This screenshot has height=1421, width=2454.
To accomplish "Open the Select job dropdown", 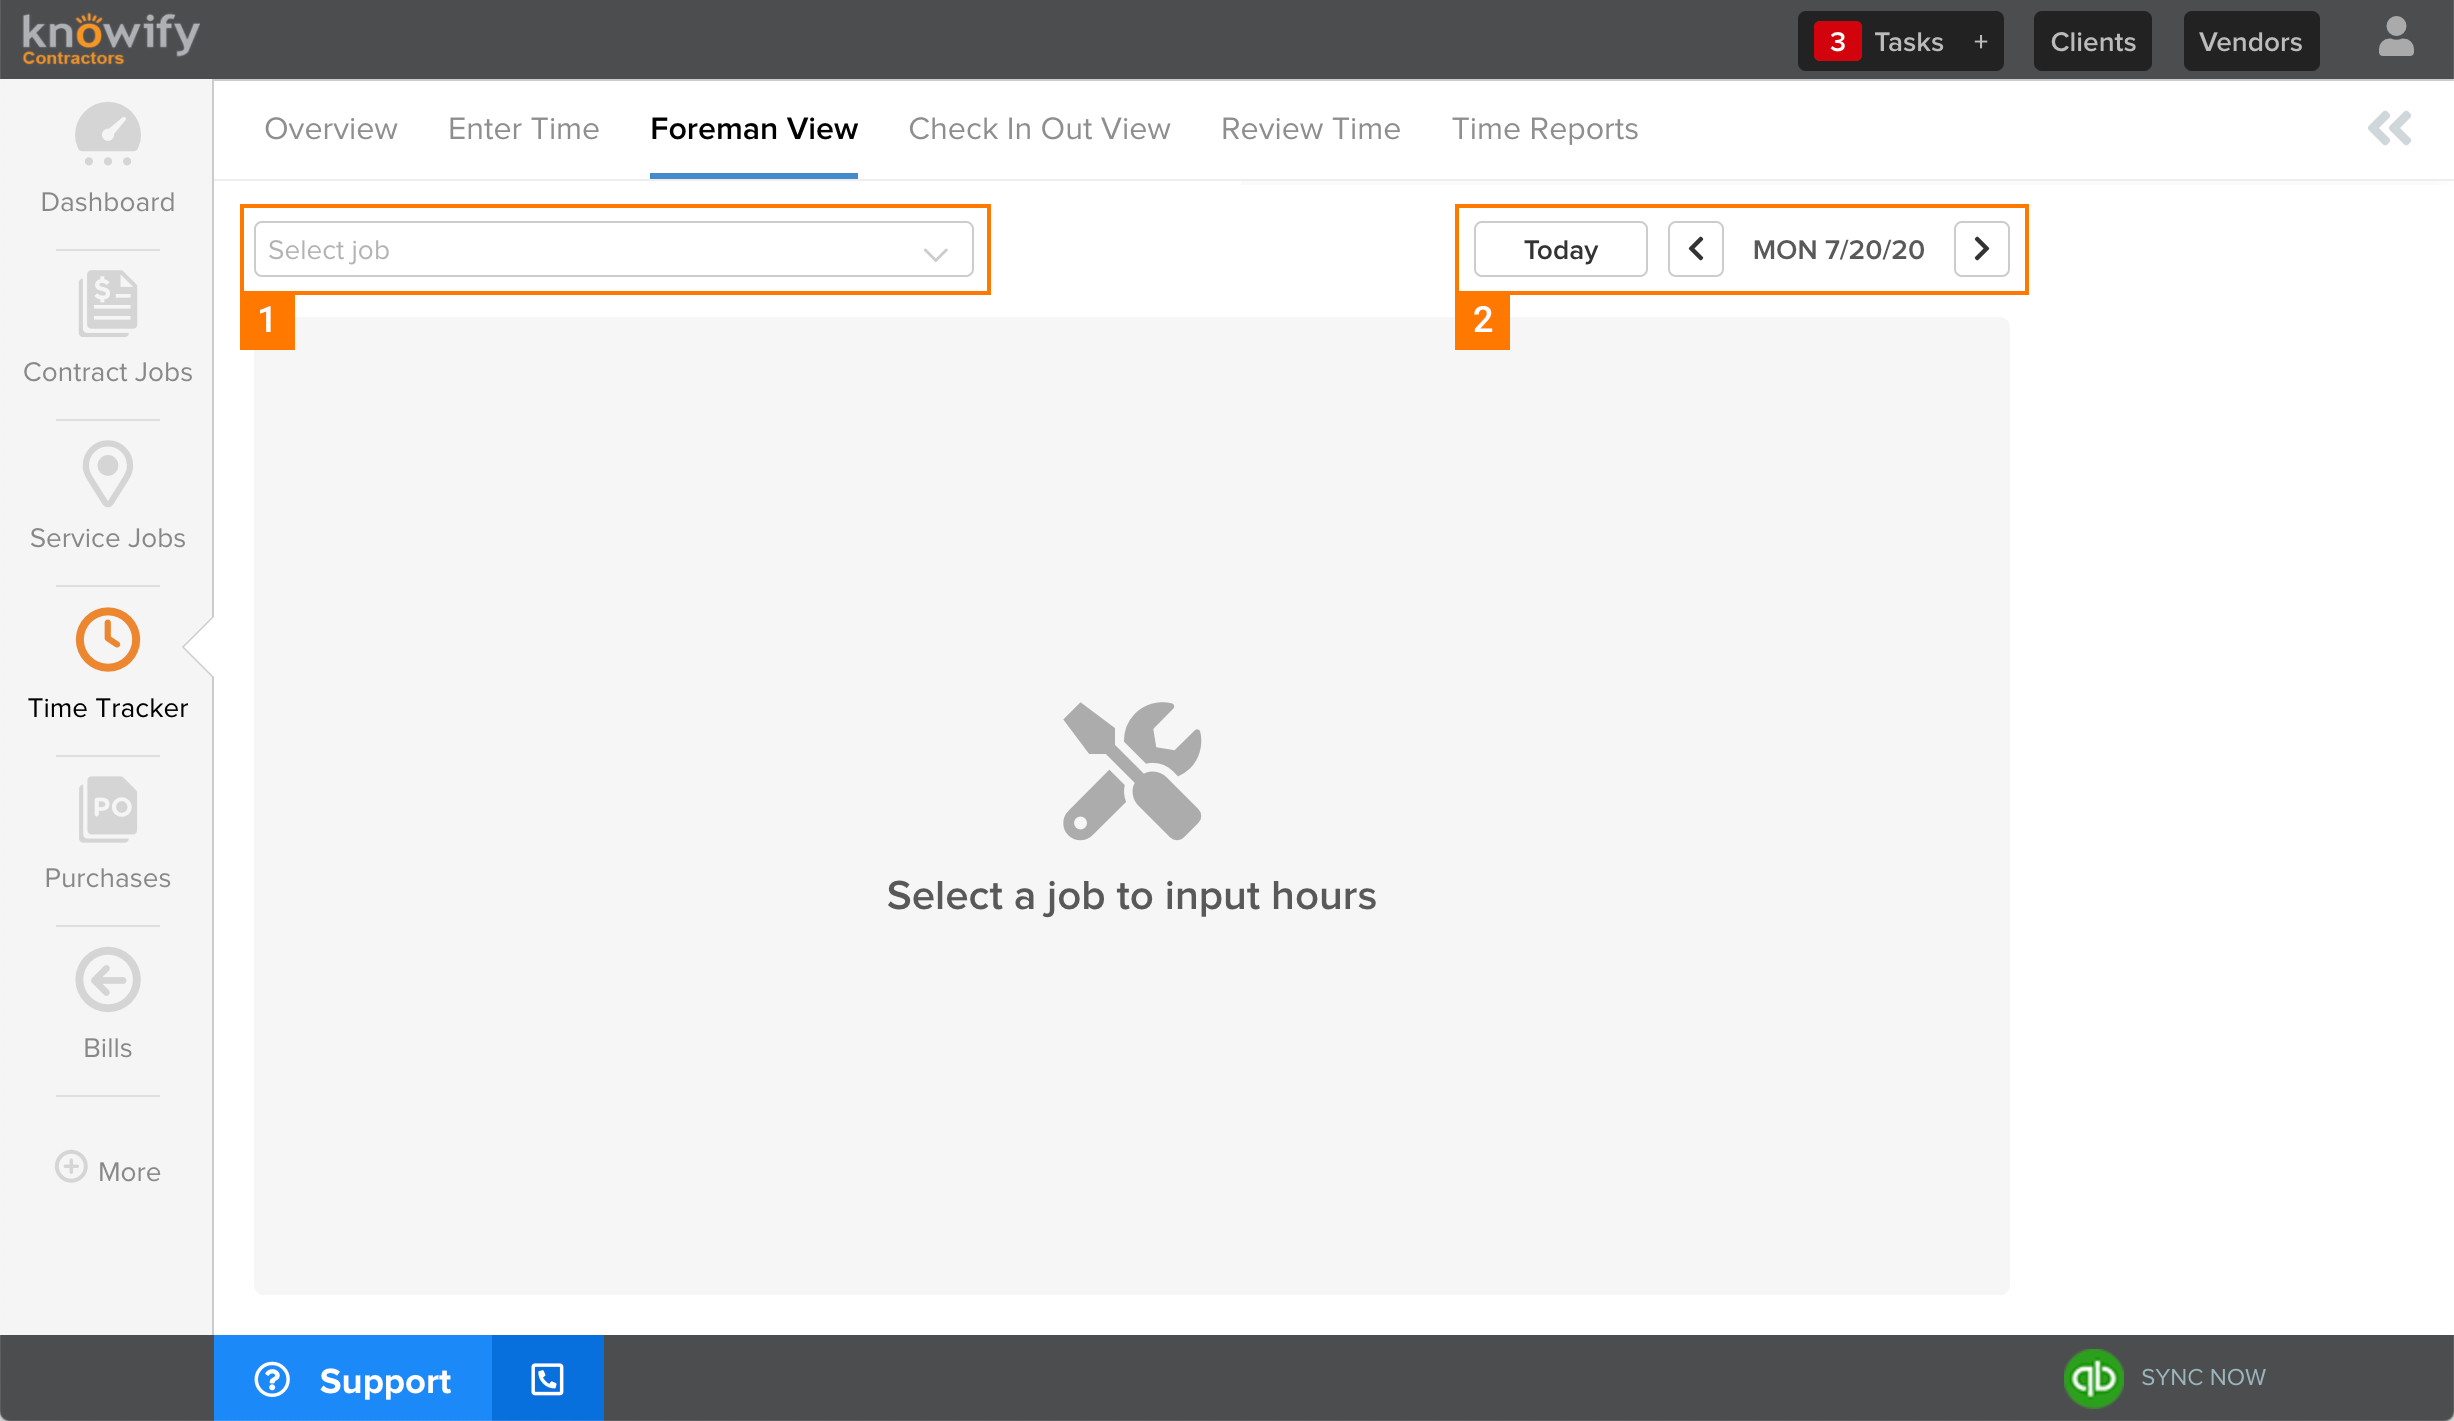I will [x=614, y=249].
